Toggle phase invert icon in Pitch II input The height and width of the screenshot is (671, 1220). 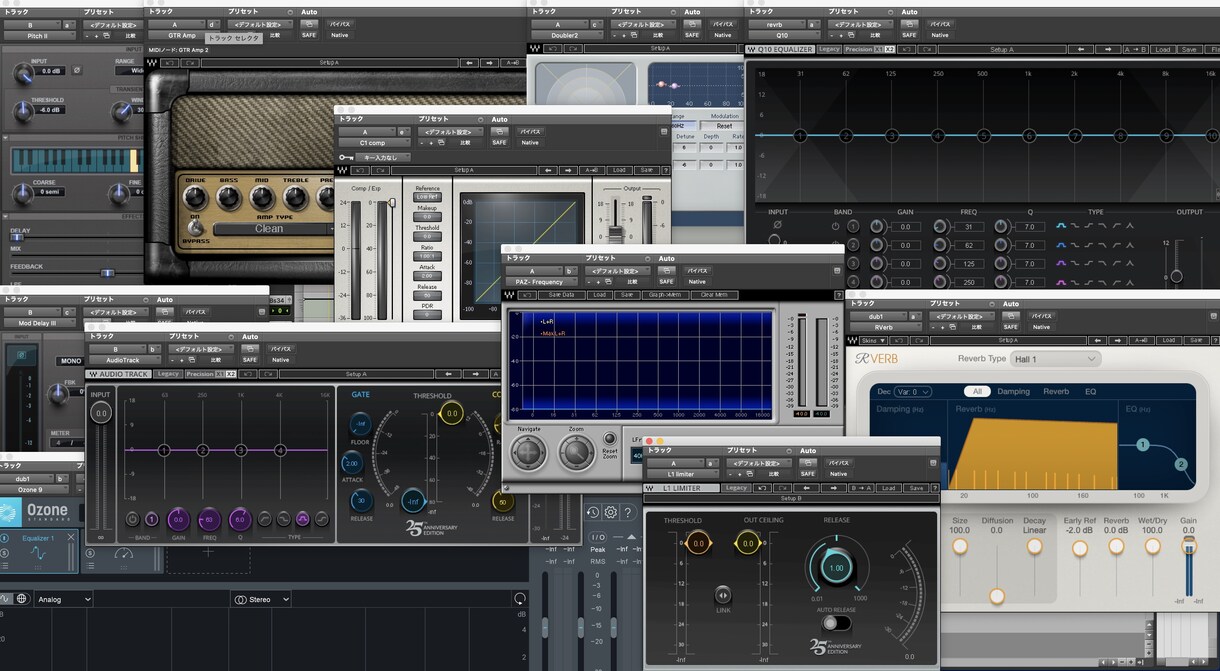click(77, 71)
